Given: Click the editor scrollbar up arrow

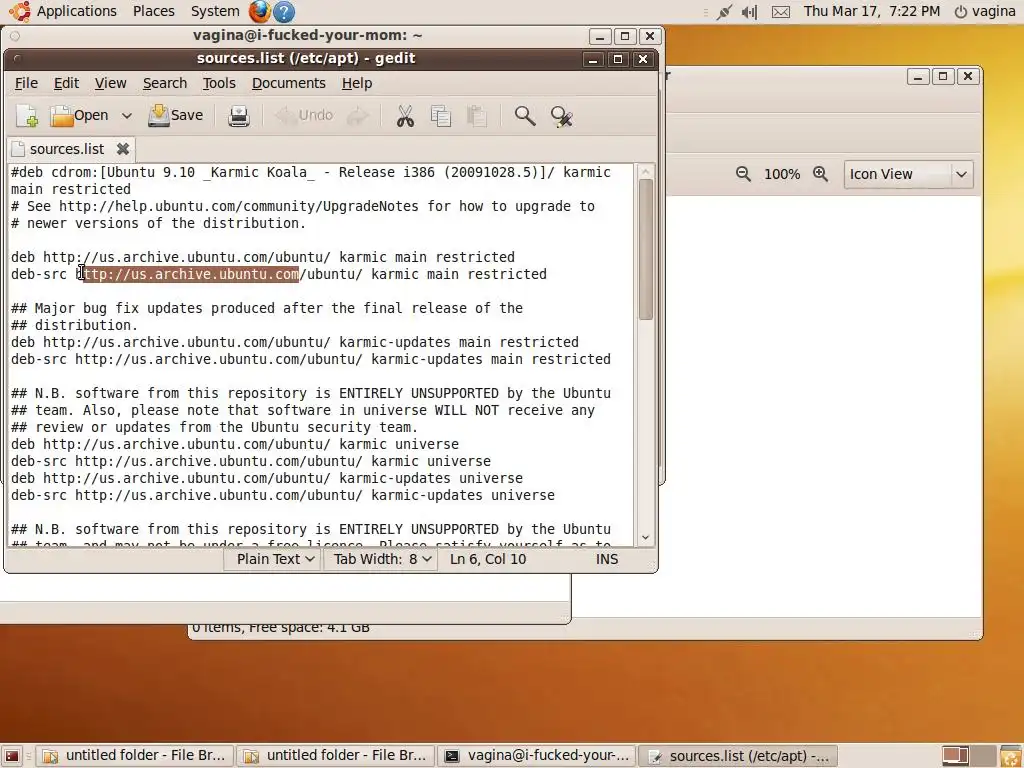Looking at the screenshot, I should pyautogui.click(x=645, y=172).
